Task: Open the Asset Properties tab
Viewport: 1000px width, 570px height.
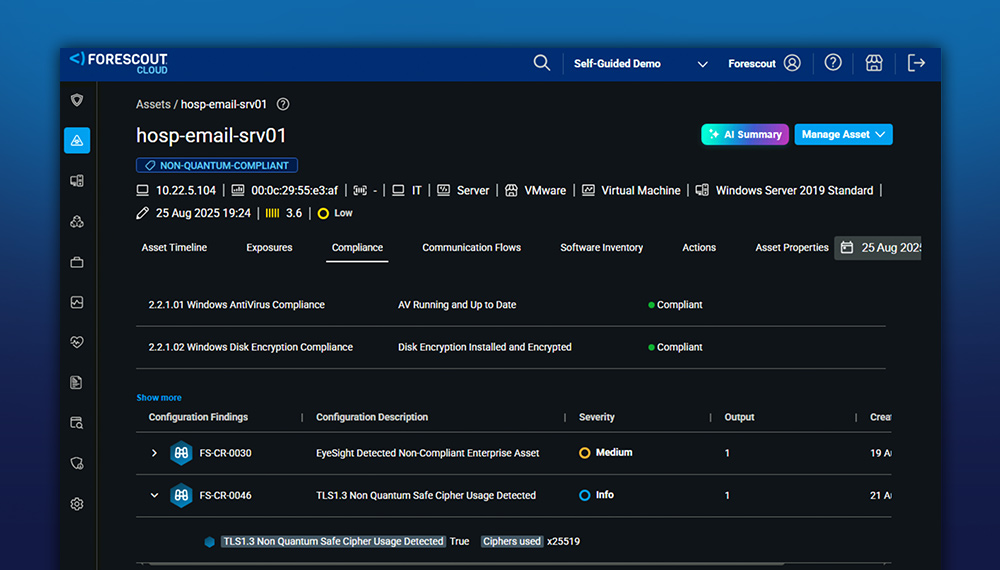Action: pos(791,247)
